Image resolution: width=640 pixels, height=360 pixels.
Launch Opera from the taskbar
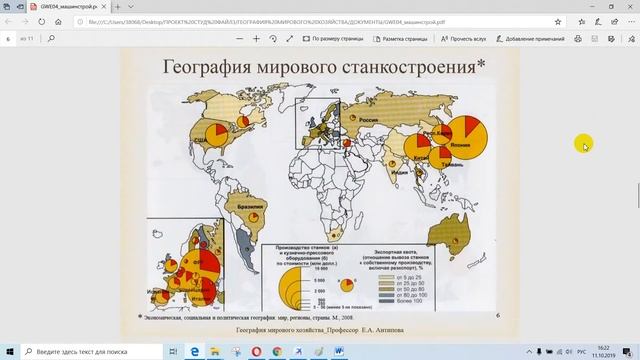click(256, 351)
